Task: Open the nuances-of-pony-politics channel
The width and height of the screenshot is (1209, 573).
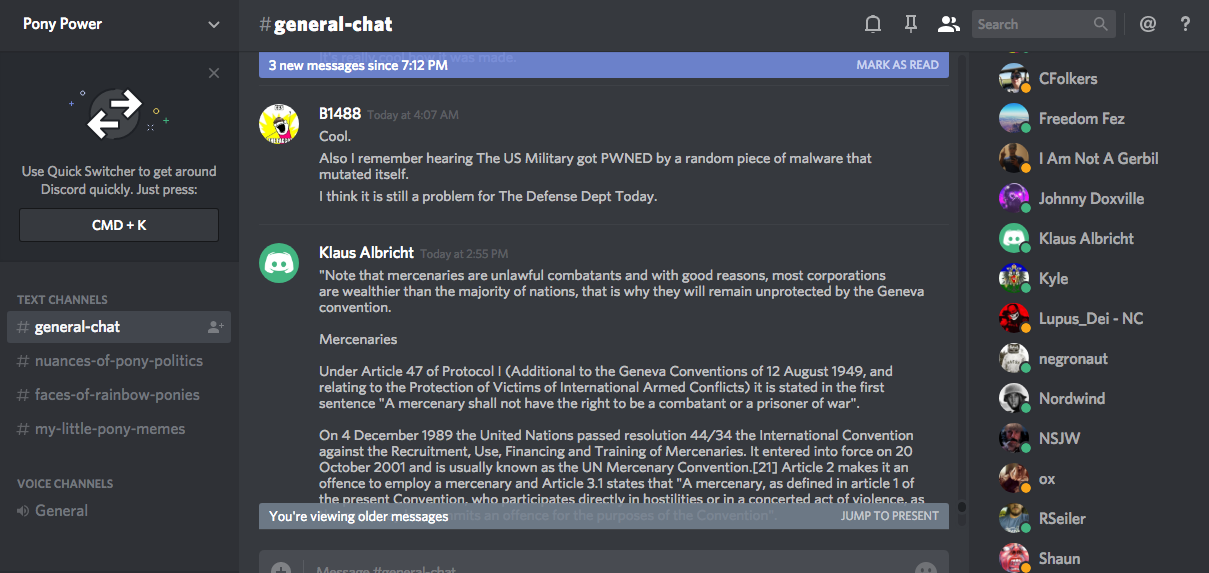Action: 118,361
